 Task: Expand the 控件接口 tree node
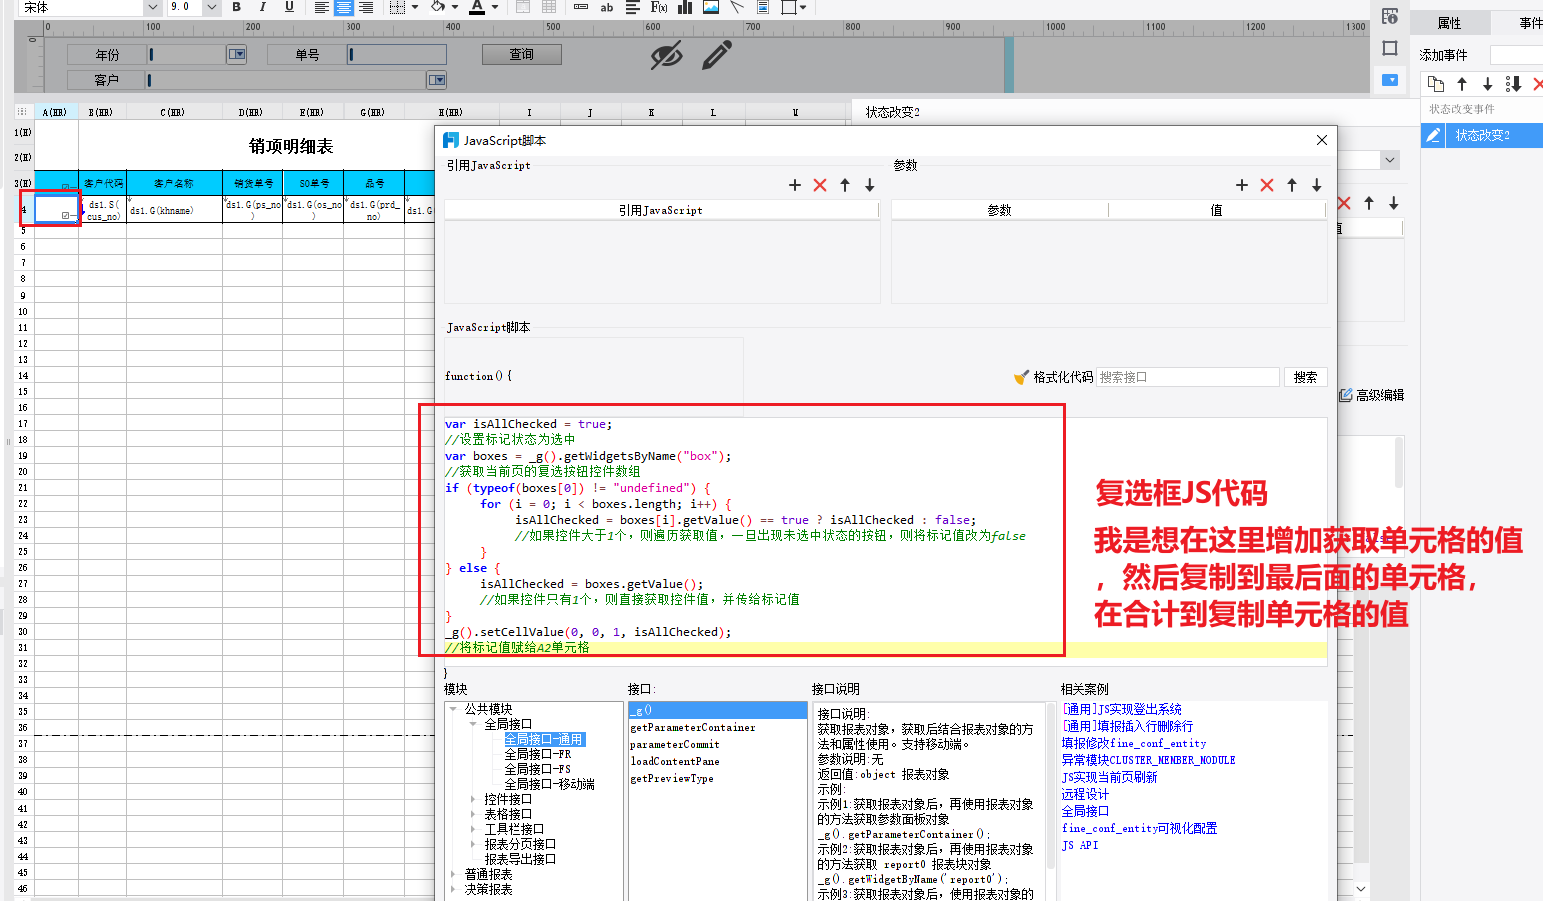click(473, 799)
